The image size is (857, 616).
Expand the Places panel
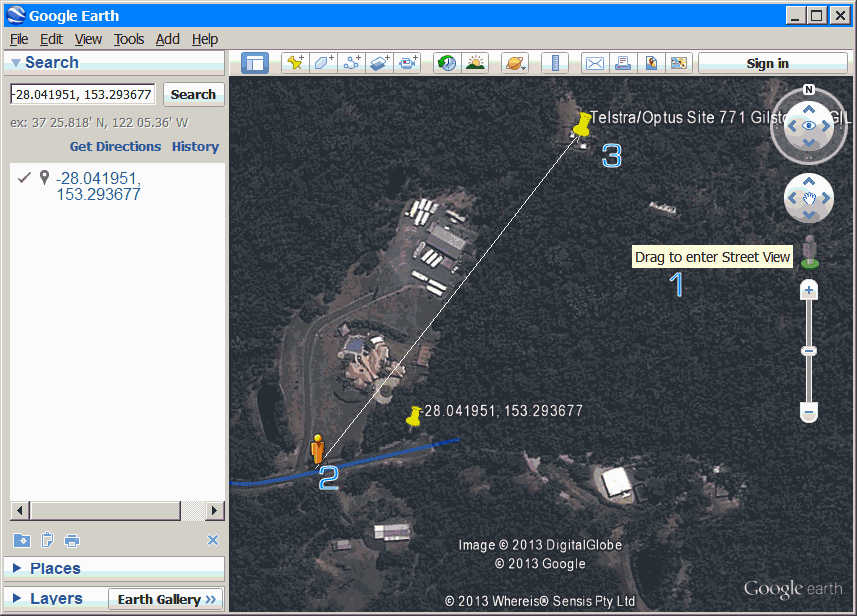(x=17, y=568)
